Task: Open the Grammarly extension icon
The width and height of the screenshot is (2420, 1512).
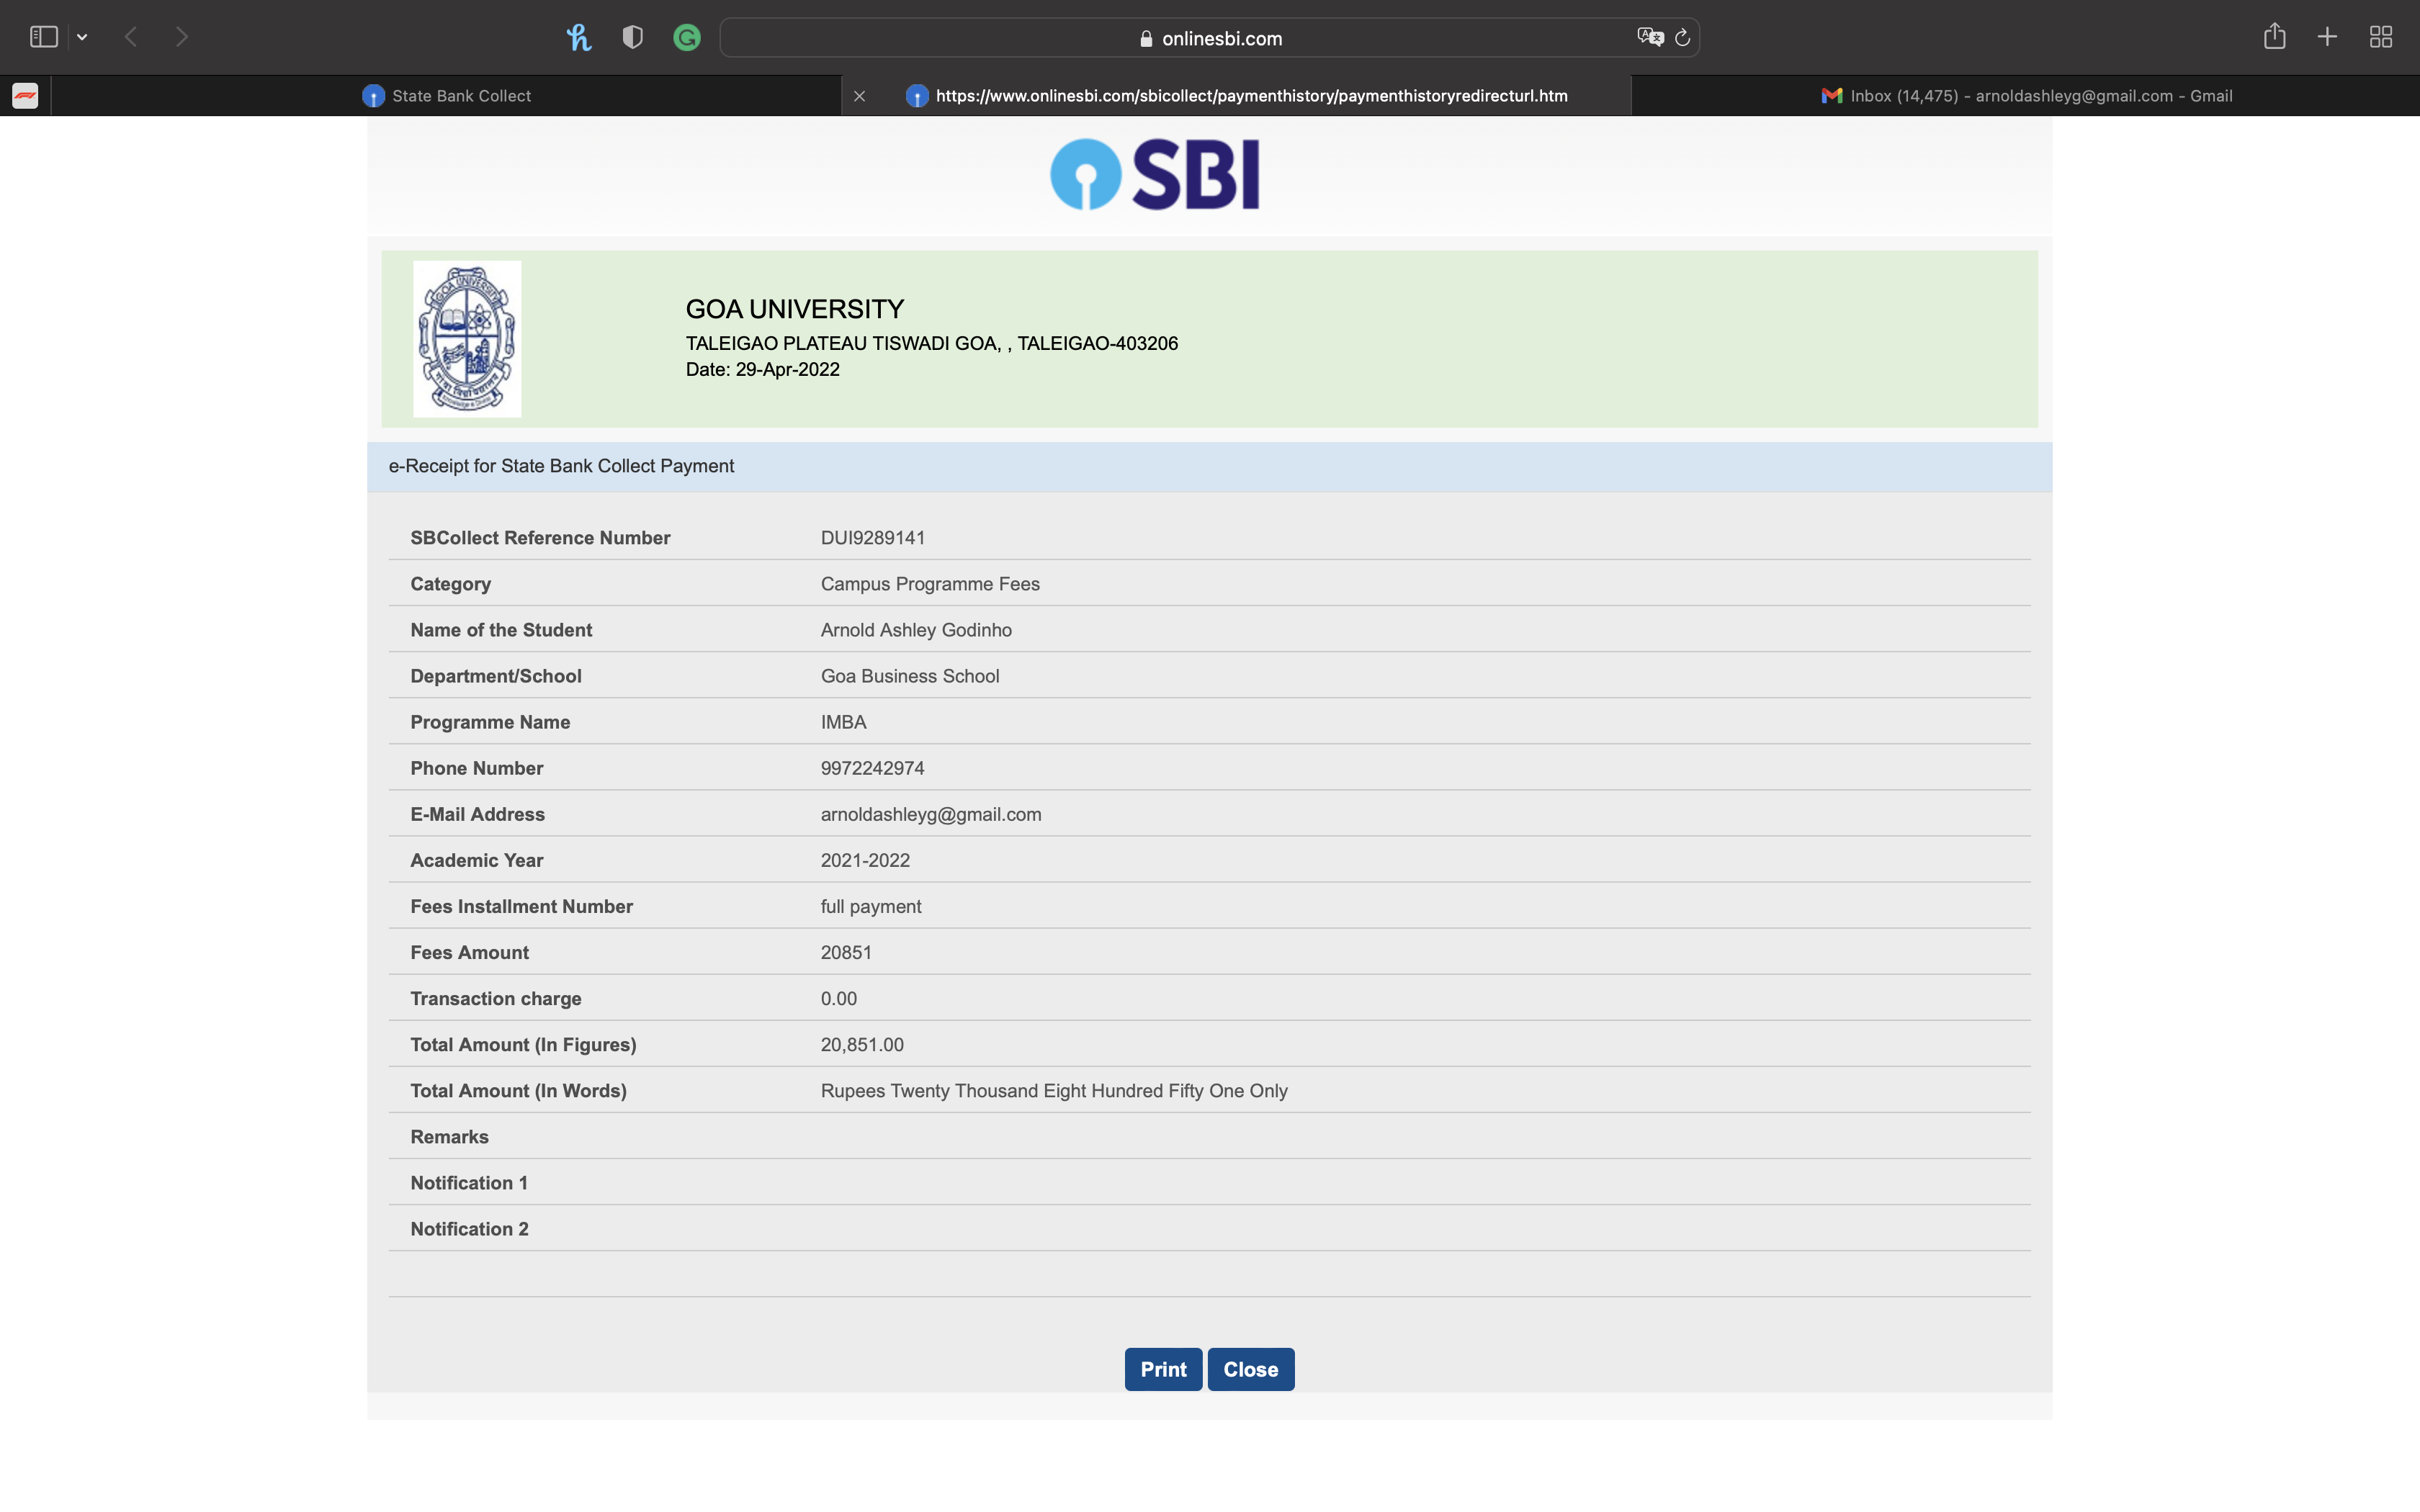Action: click(687, 38)
